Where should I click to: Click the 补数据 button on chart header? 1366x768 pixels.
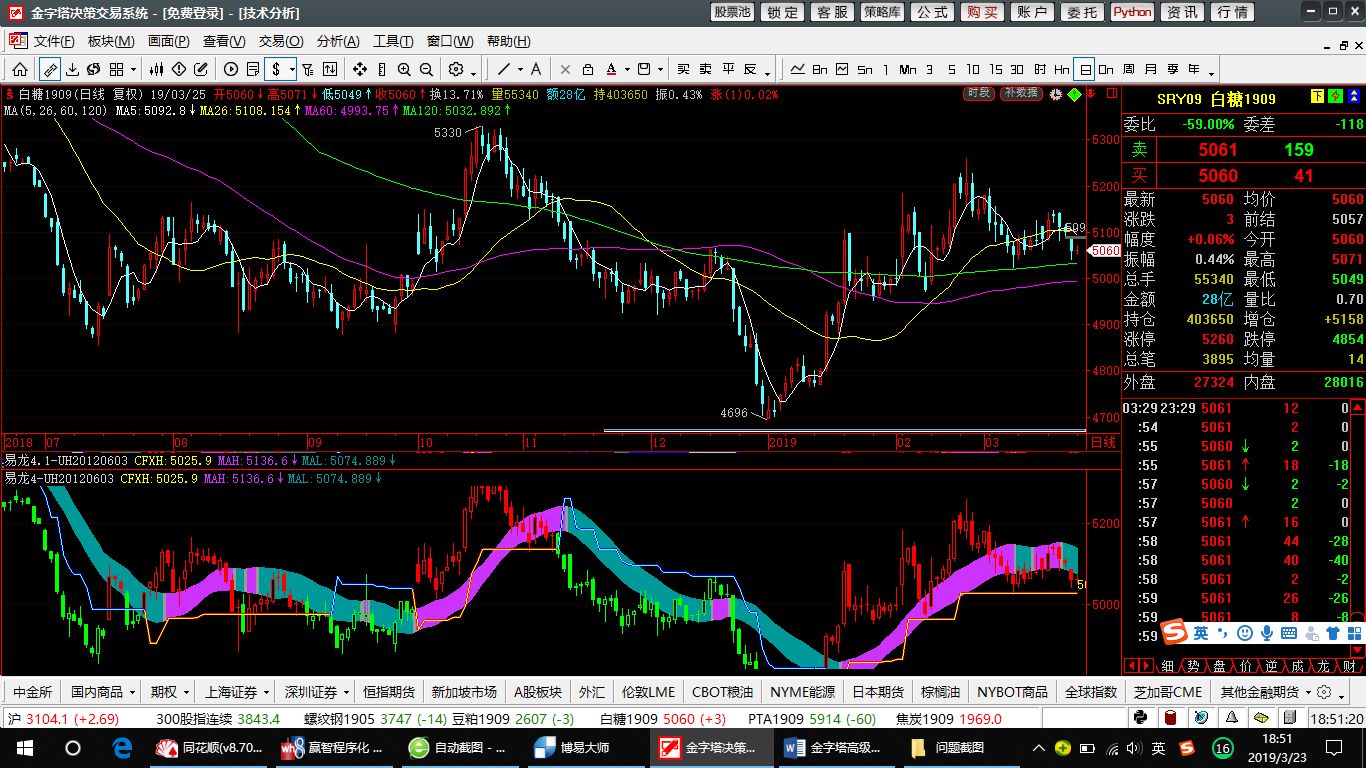1021,93
